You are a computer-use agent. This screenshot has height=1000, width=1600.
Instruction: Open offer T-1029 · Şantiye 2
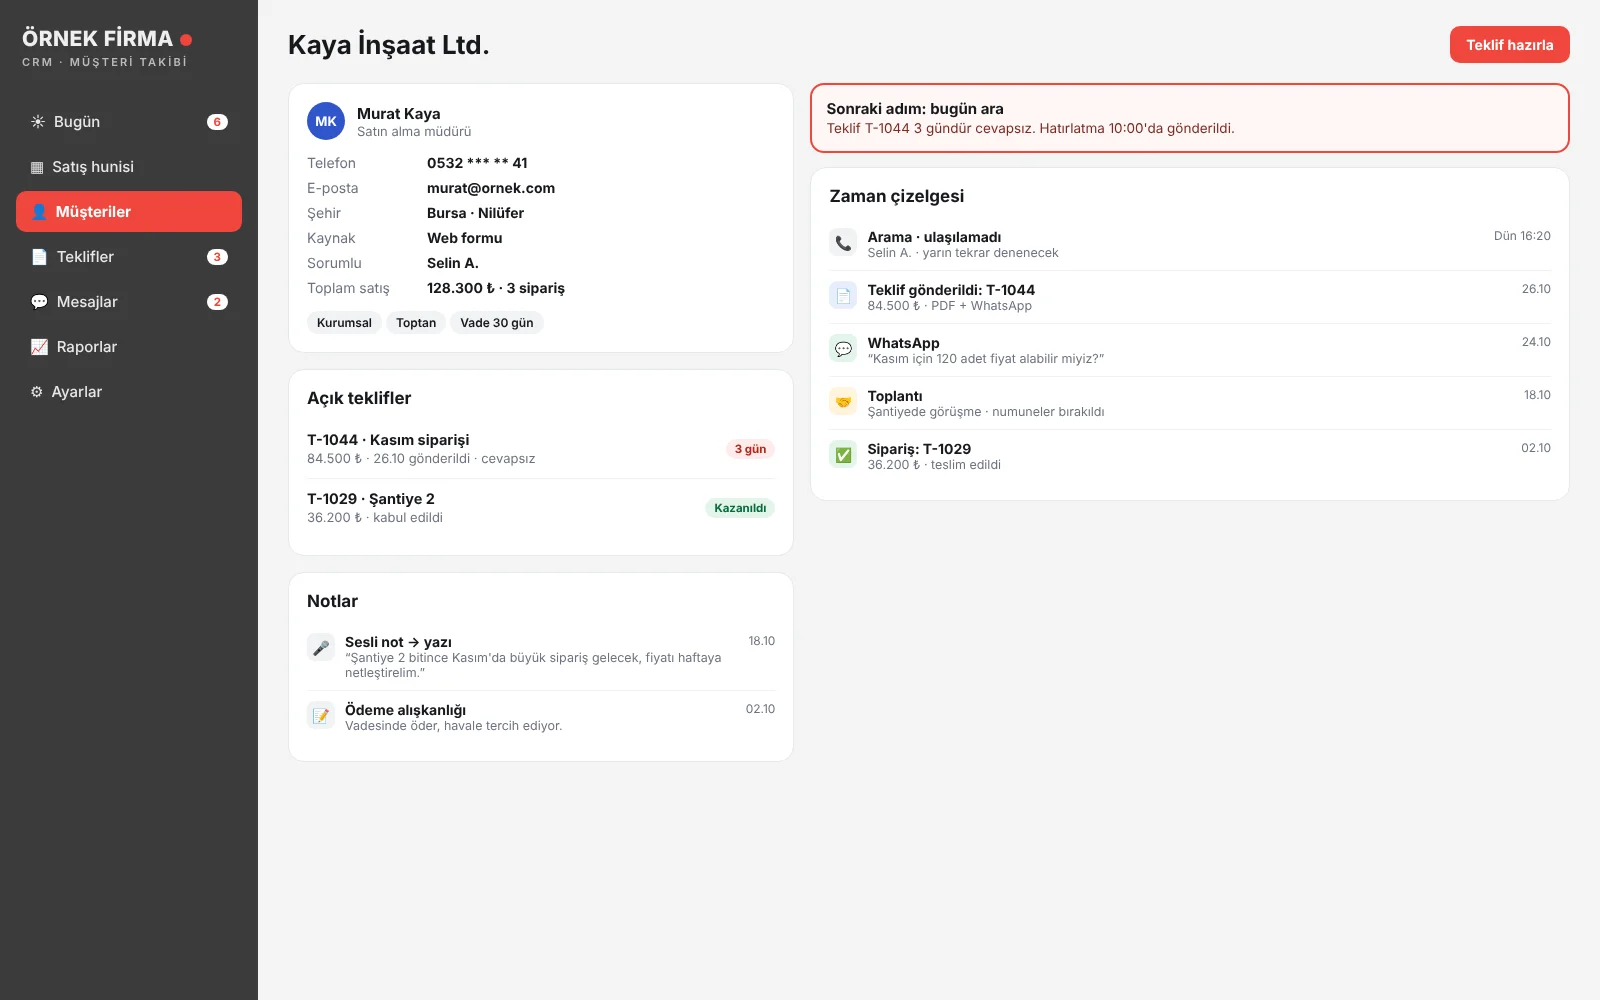coord(541,508)
